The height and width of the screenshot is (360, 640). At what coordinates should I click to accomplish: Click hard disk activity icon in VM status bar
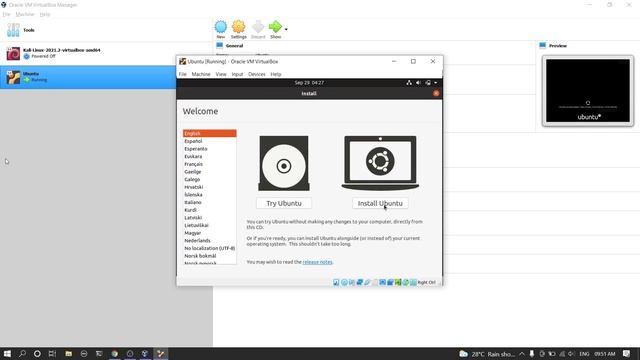(x=336, y=282)
